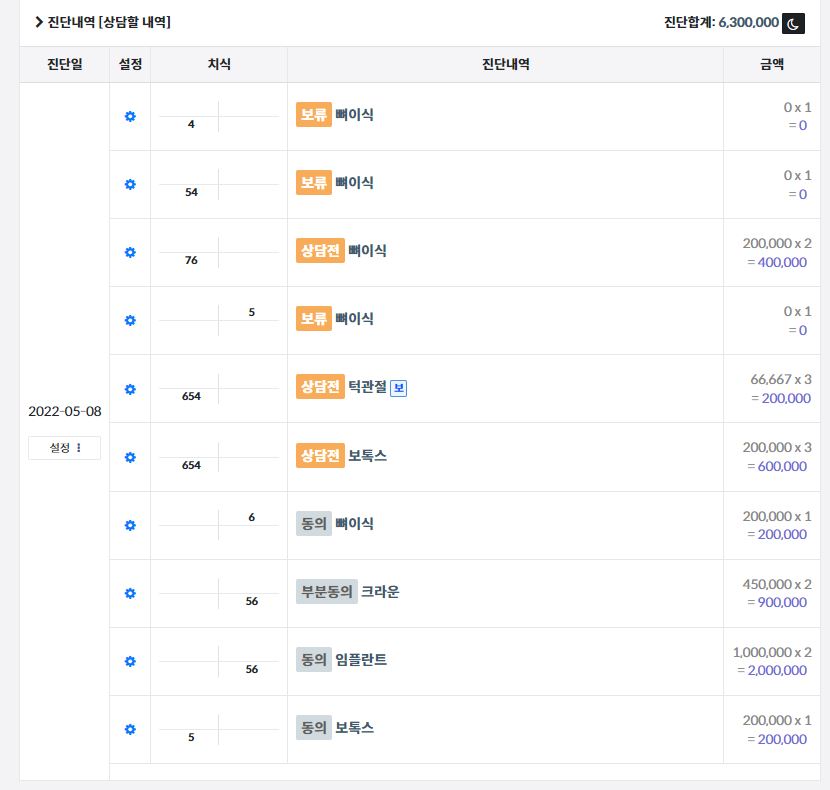Click the 치식 column header
The width and height of the screenshot is (830, 790).
click(x=219, y=65)
